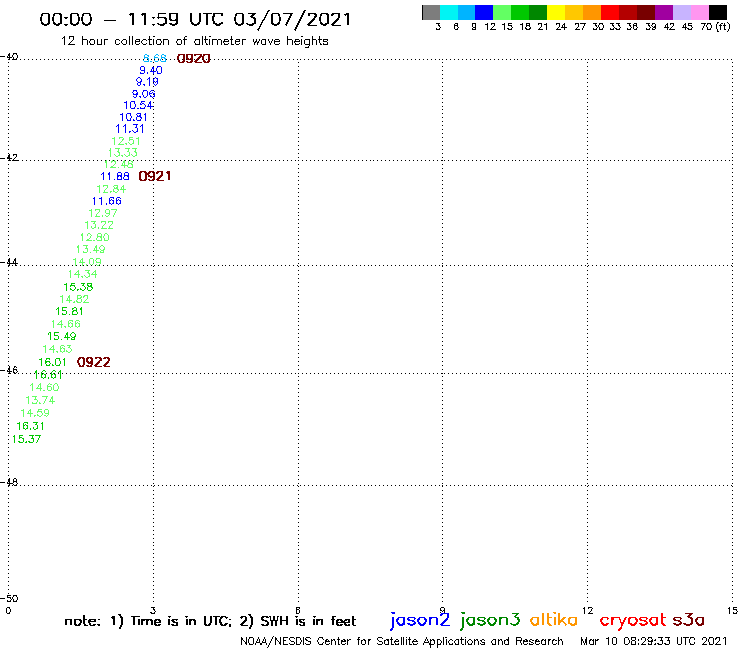740x650 pixels.
Task: Select the purple swatch in the color scale
Action: (x=664, y=12)
